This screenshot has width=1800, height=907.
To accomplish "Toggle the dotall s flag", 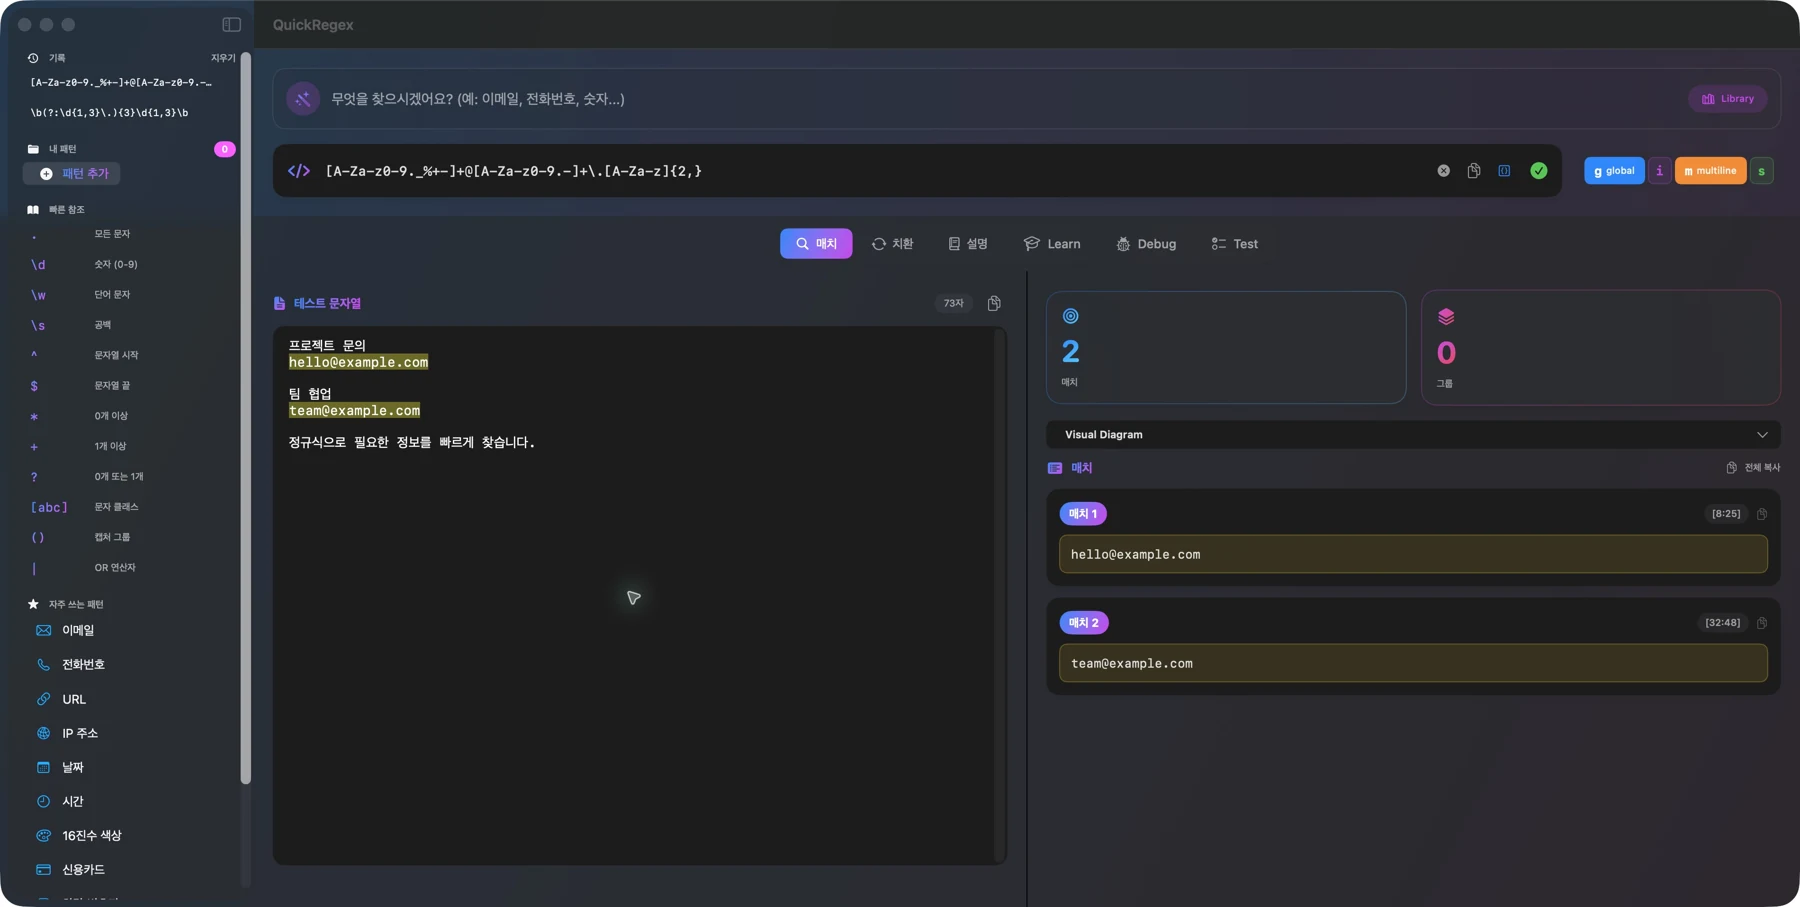I will (x=1762, y=171).
